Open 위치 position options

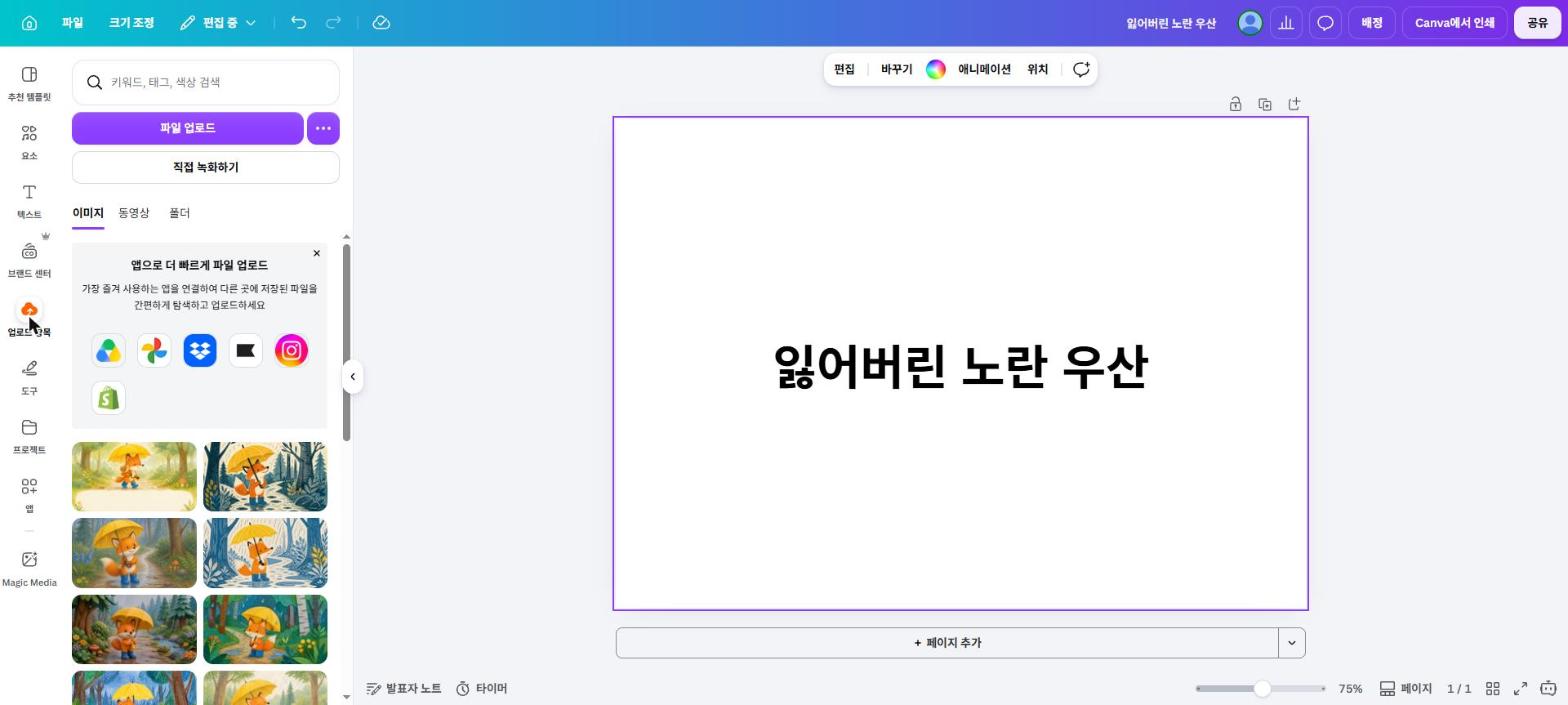1038,69
